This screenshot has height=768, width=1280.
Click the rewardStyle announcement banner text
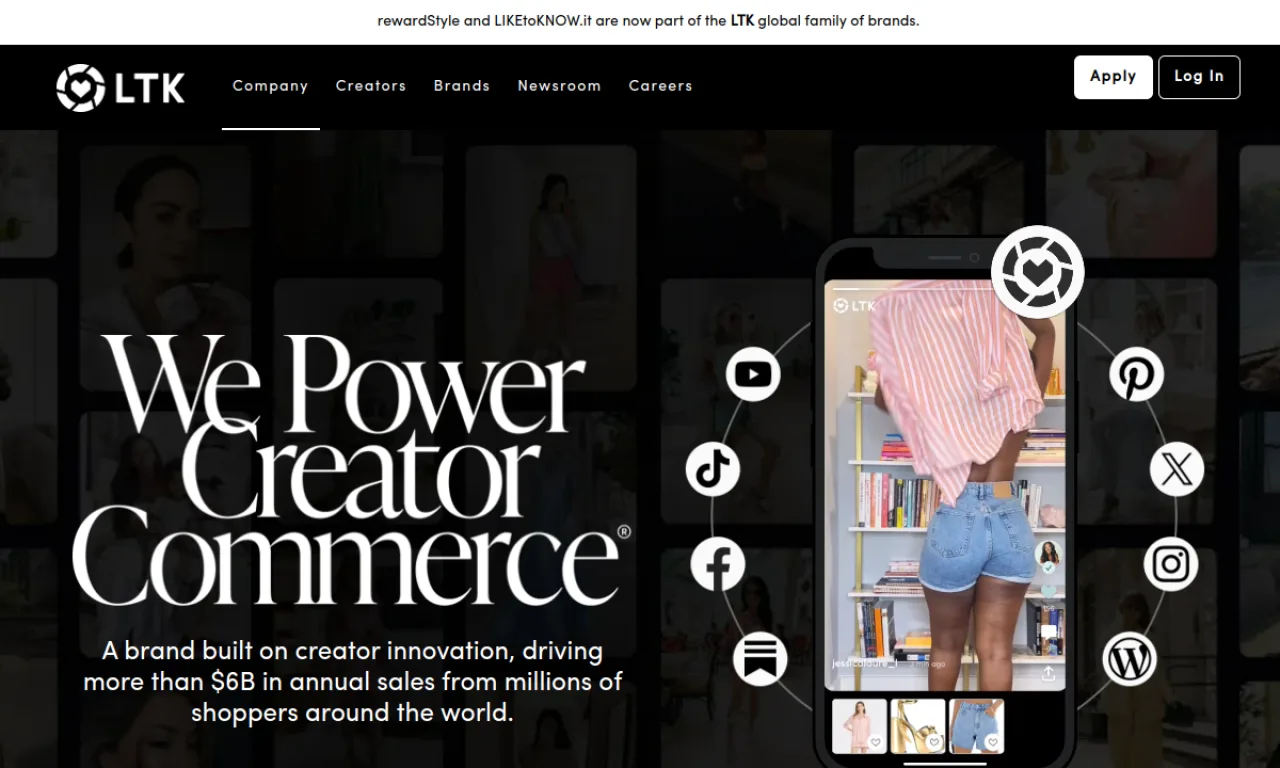click(648, 20)
